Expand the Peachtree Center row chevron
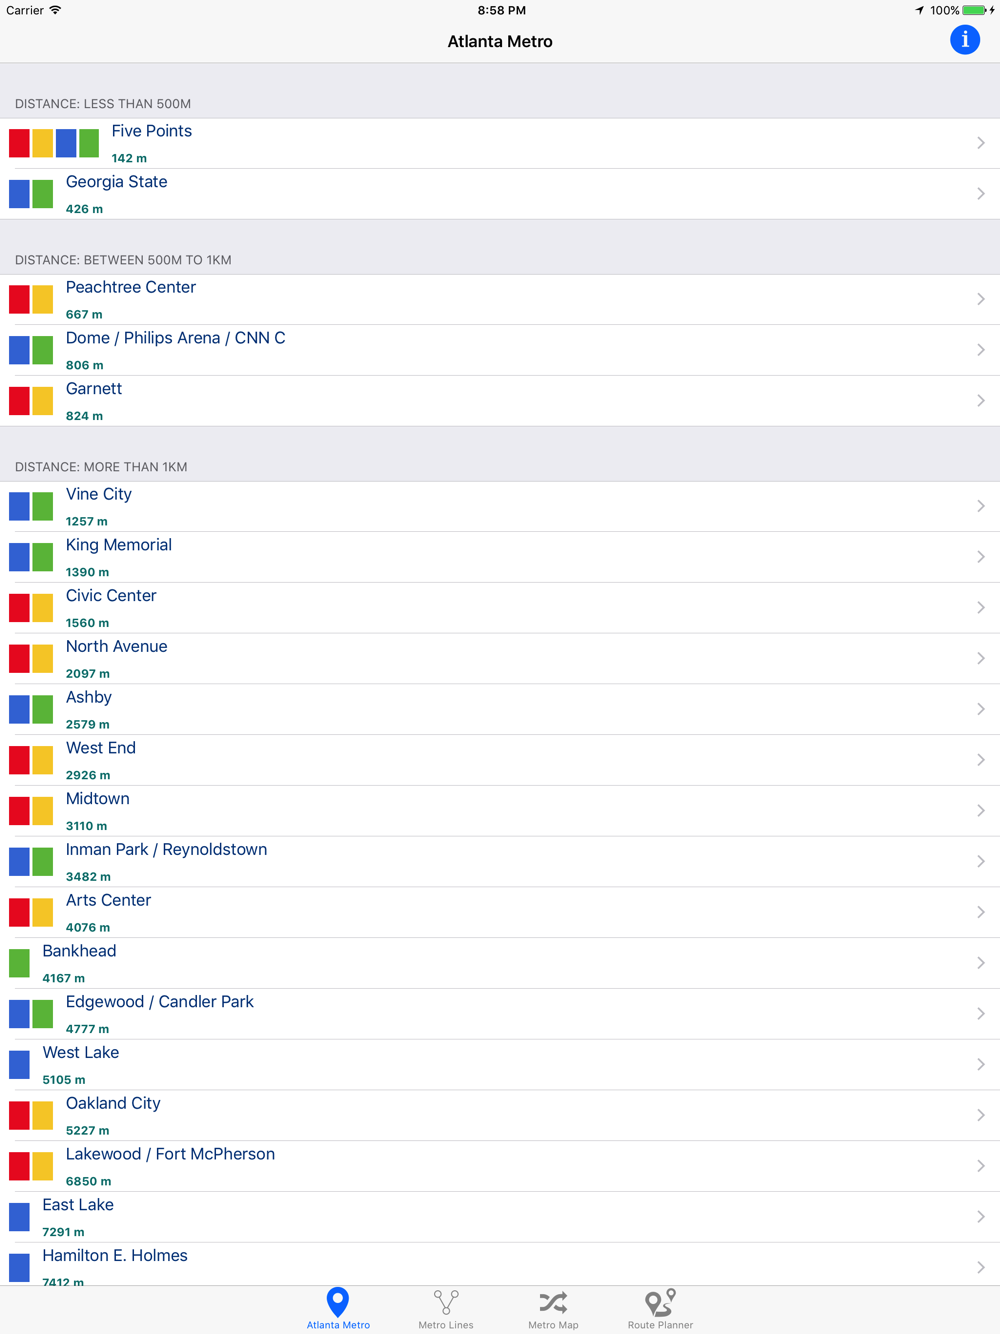The width and height of the screenshot is (1000, 1334). coord(980,299)
